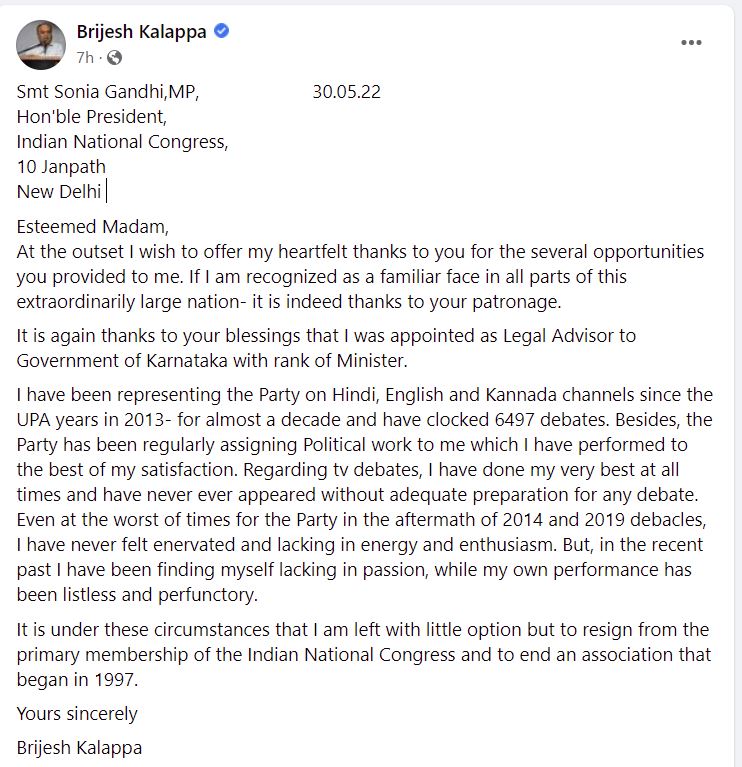Click Brijesh Kalappa's profile picture
Viewport: 742px width, 767px height.
coord(41,43)
